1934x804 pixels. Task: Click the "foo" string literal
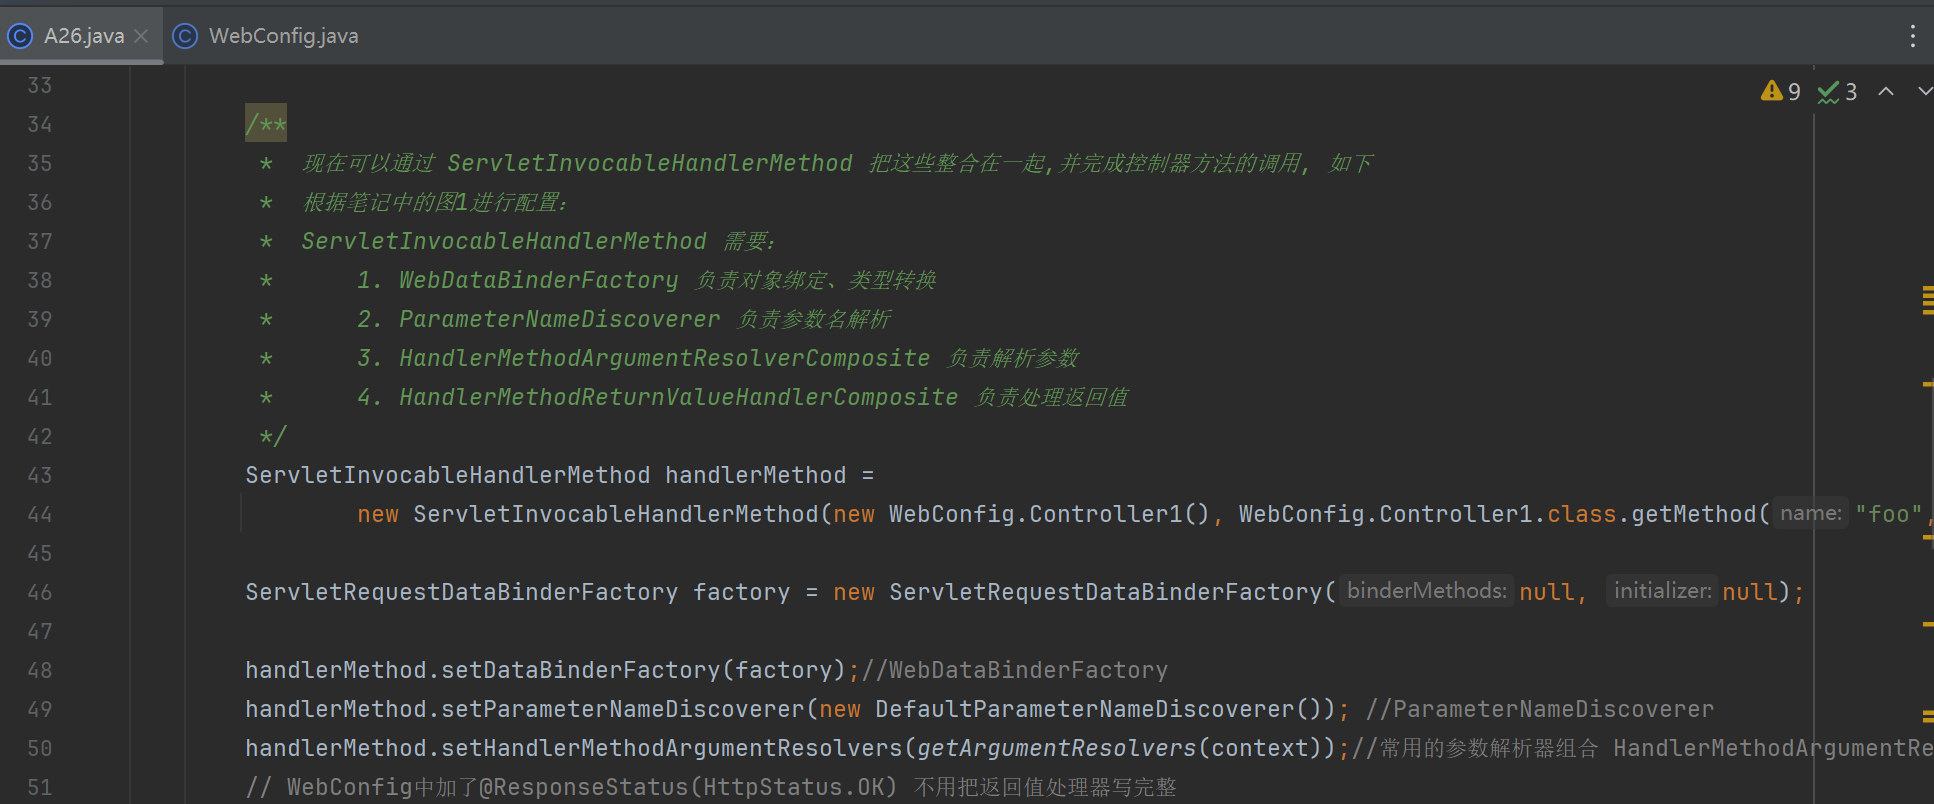click(1888, 514)
